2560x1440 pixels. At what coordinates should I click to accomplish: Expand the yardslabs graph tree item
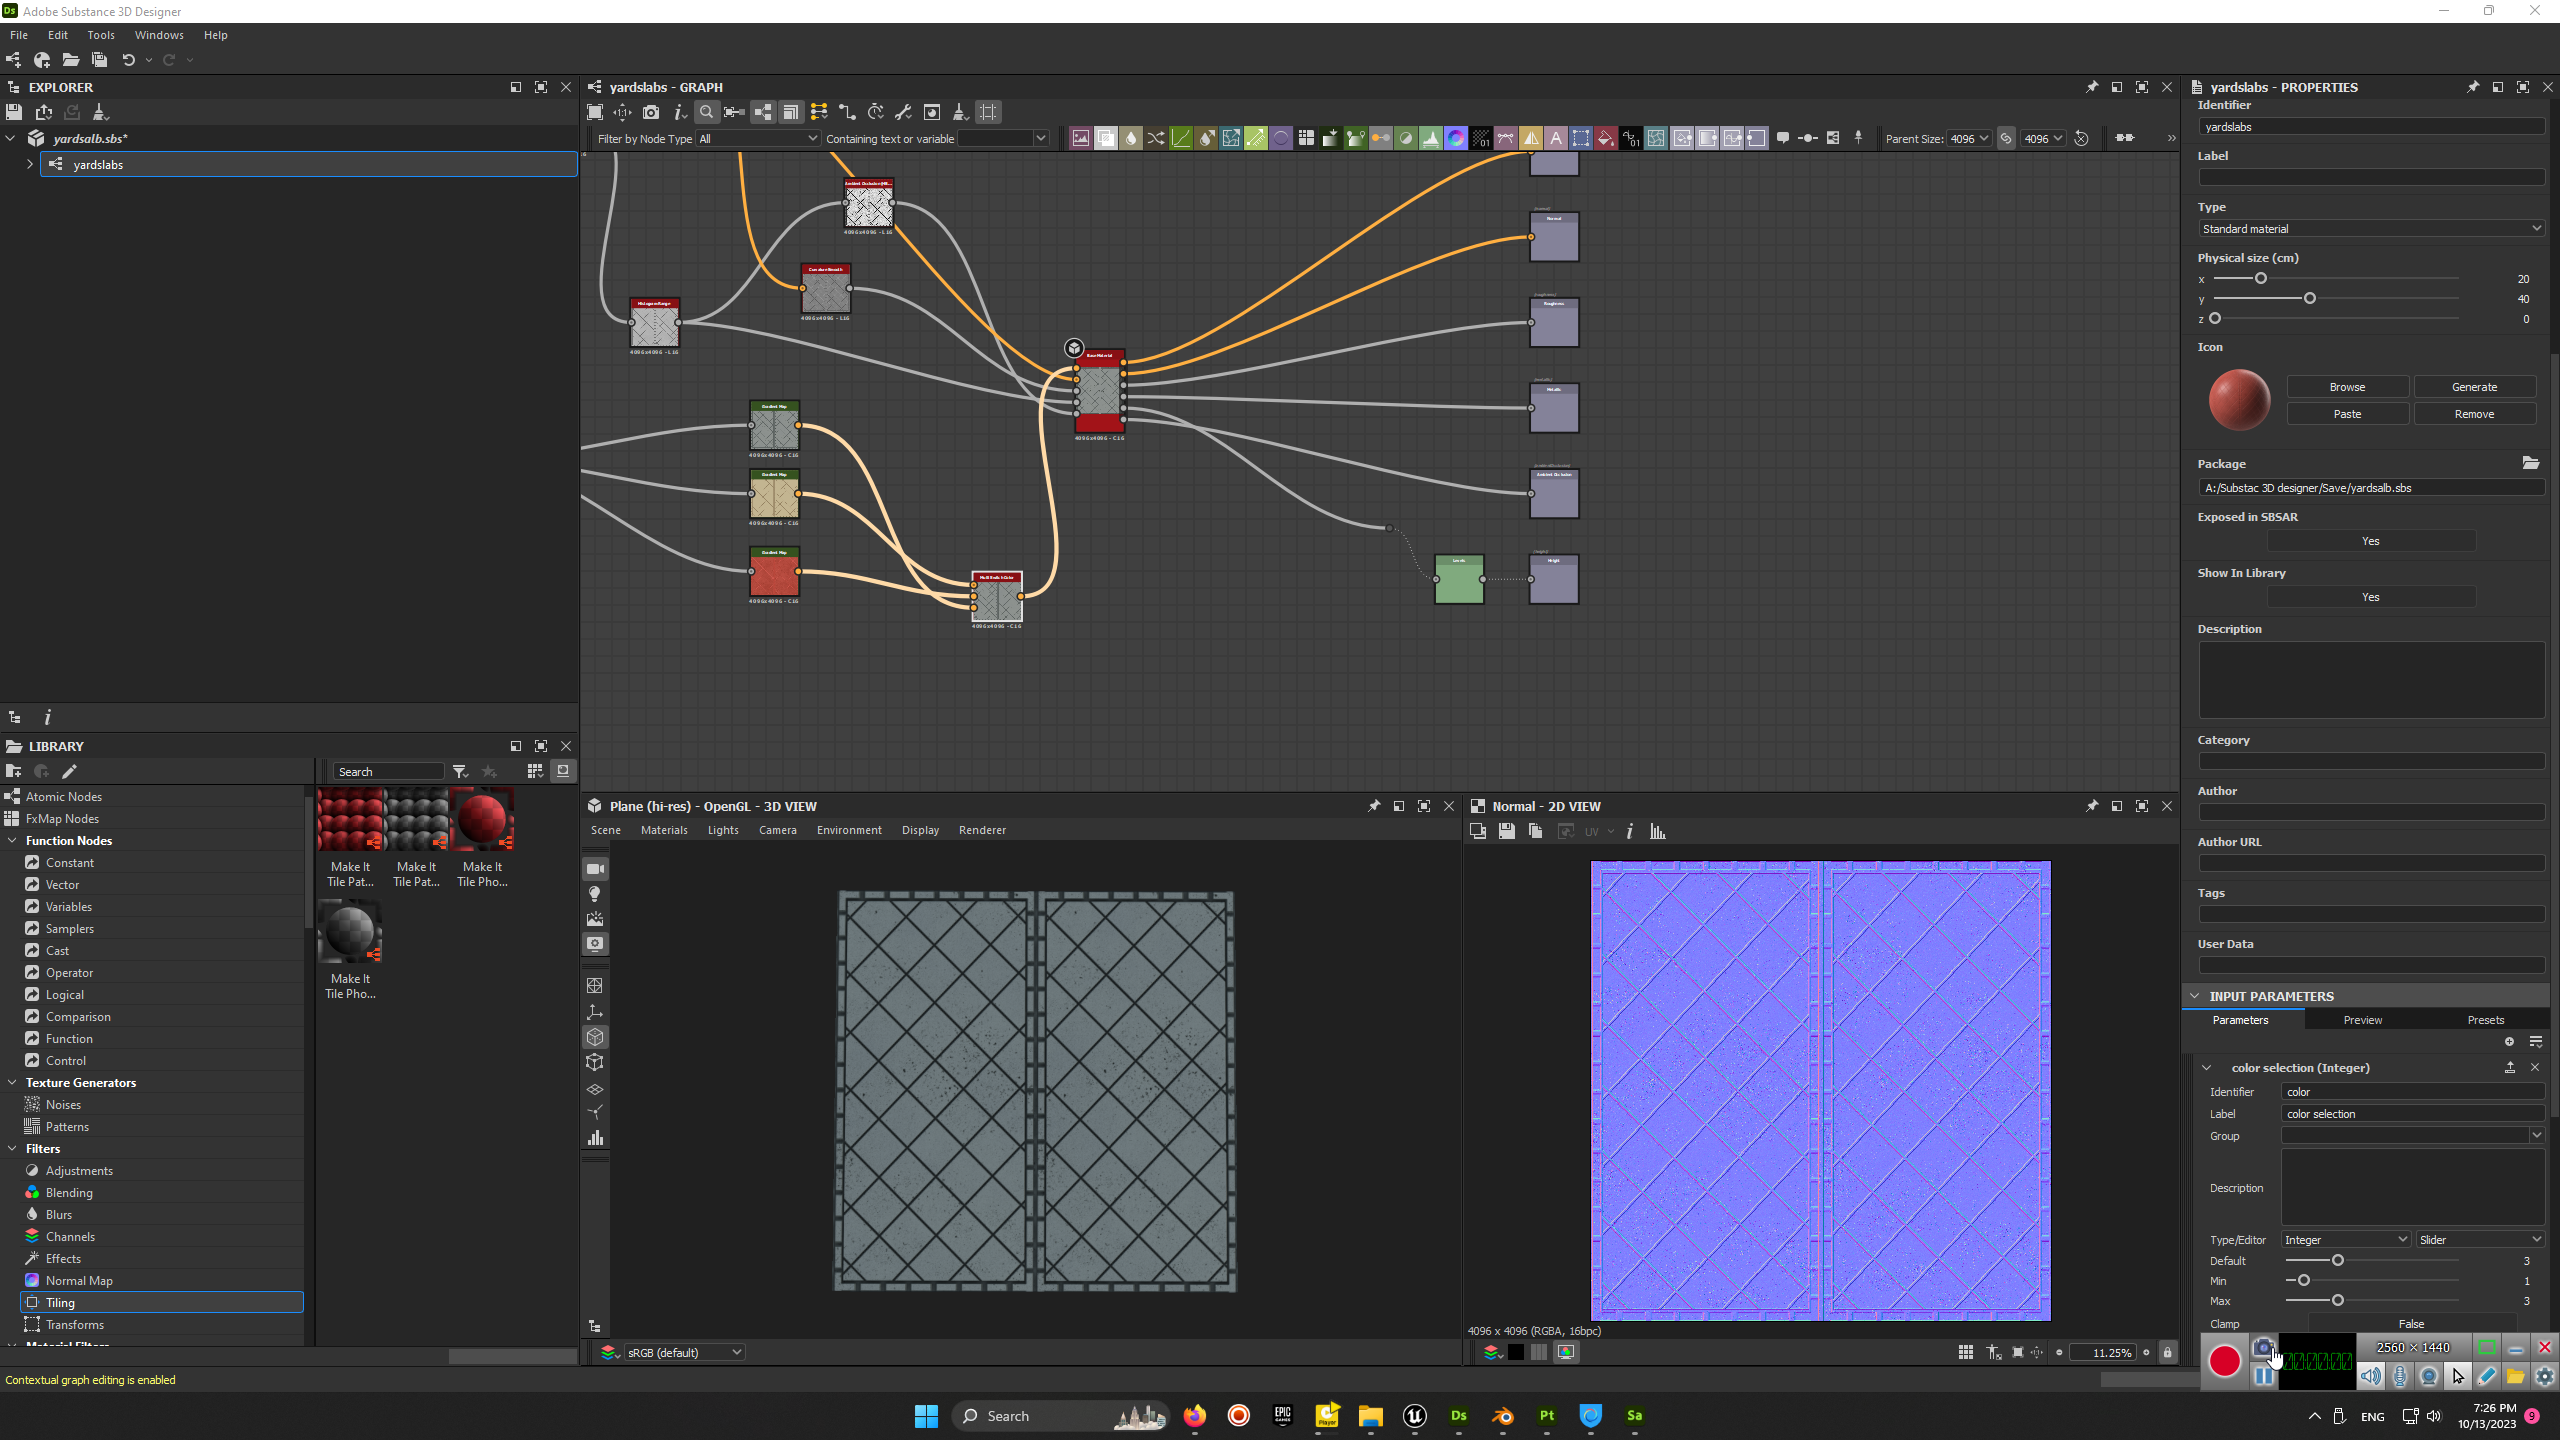[30, 164]
